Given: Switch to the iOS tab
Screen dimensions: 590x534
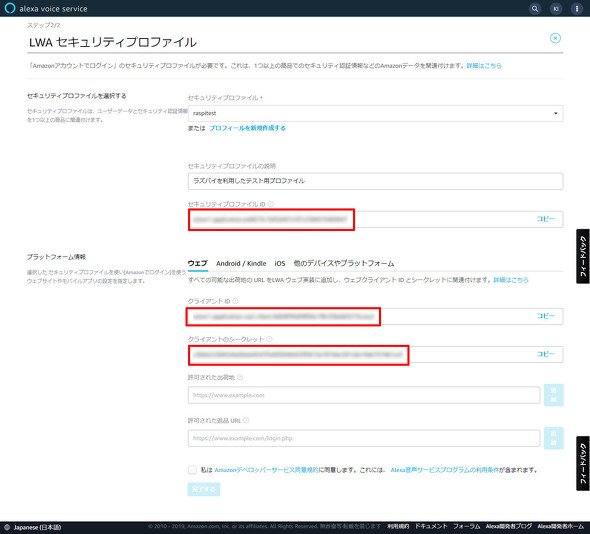Looking at the screenshot, I should click(x=280, y=263).
